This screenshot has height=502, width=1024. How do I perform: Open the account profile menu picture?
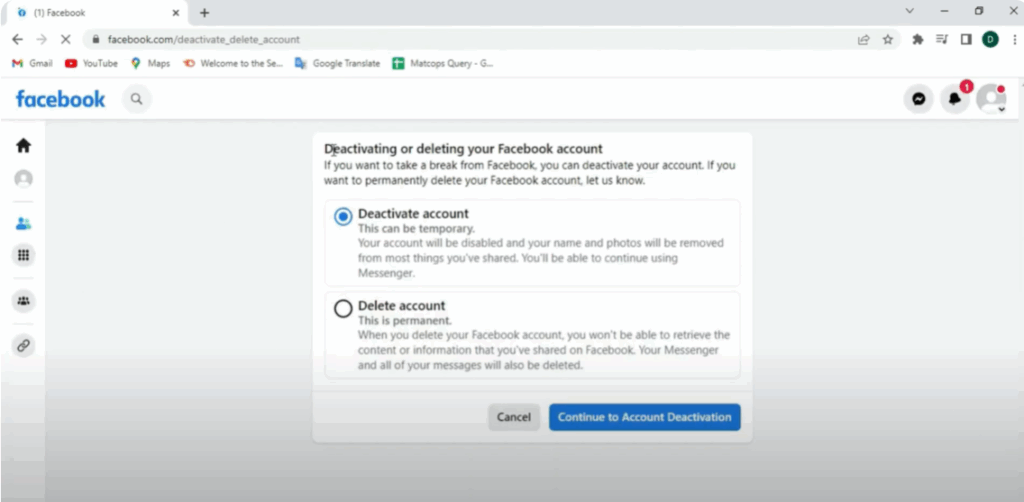pyautogui.click(x=991, y=99)
